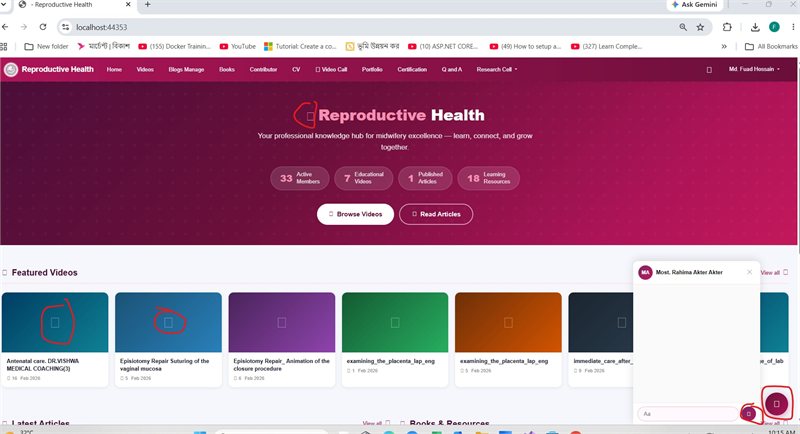This screenshot has height=434, width=800.
Task: Open the browser downloads icon
Action: pos(755,27)
